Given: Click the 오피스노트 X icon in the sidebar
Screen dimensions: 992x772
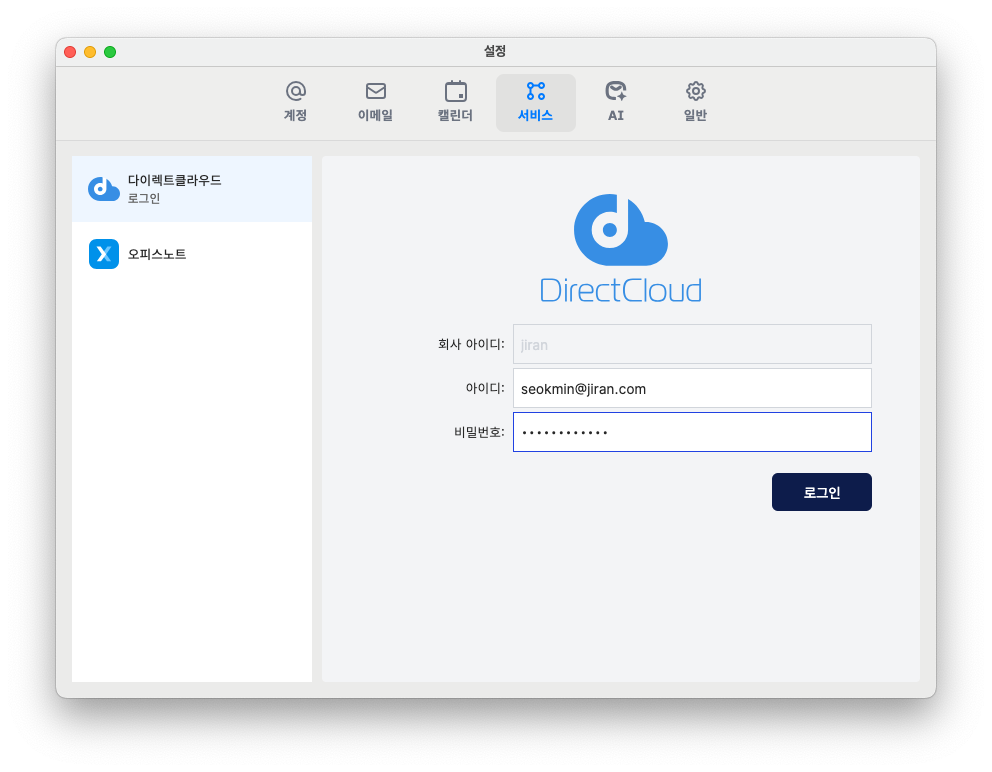Looking at the screenshot, I should click(x=104, y=254).
